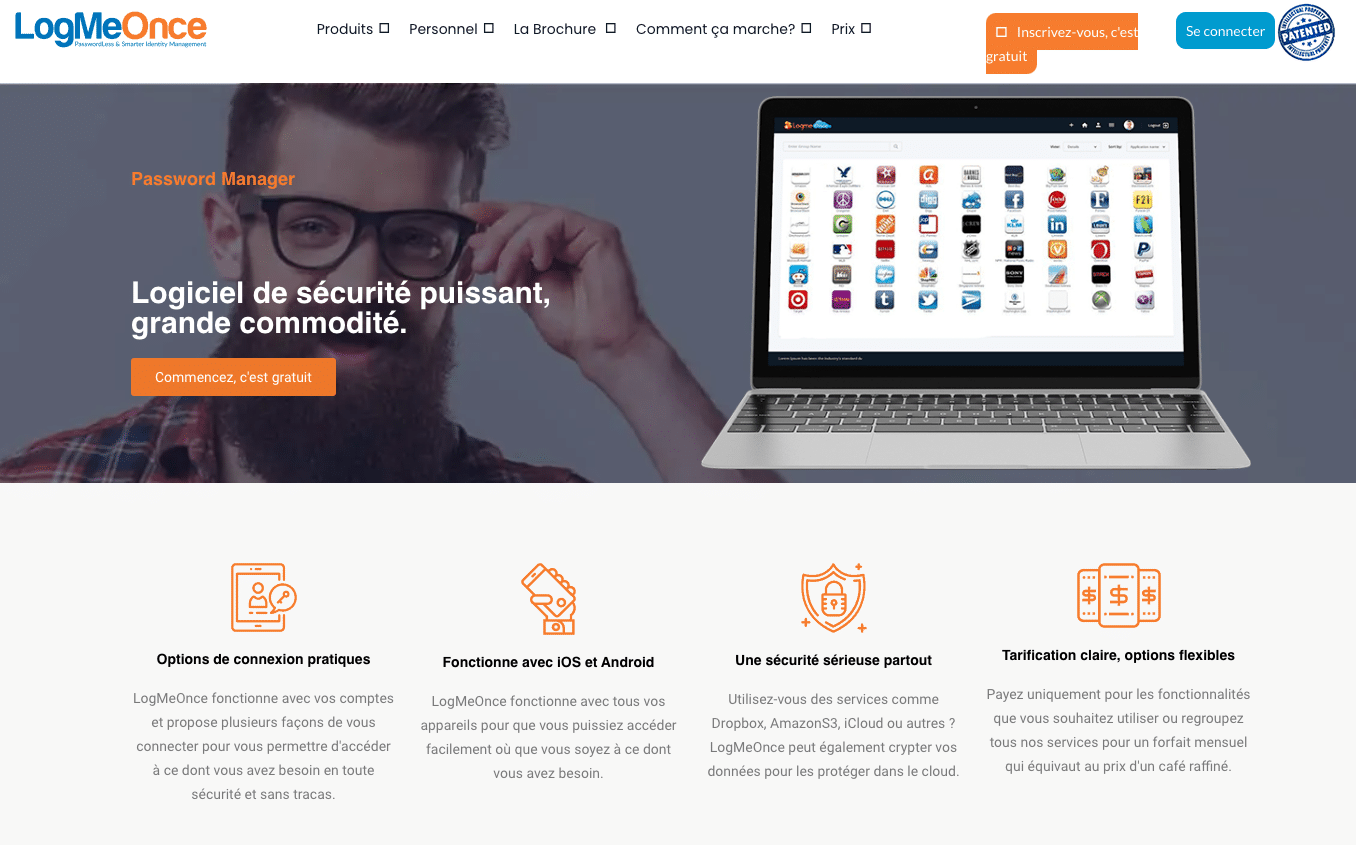This screenshot has height=845, width=1356.
Task: Click the connection options tablet icon
Action: point(263,597)
